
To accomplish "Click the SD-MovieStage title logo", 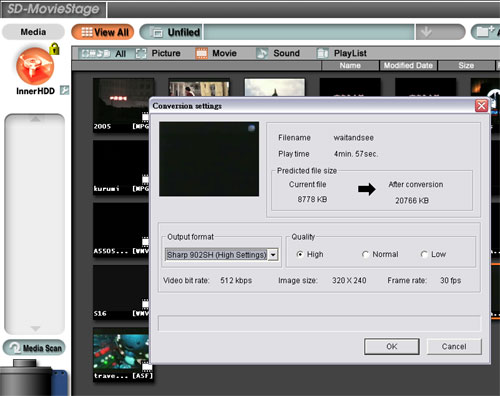I will 53,9.
